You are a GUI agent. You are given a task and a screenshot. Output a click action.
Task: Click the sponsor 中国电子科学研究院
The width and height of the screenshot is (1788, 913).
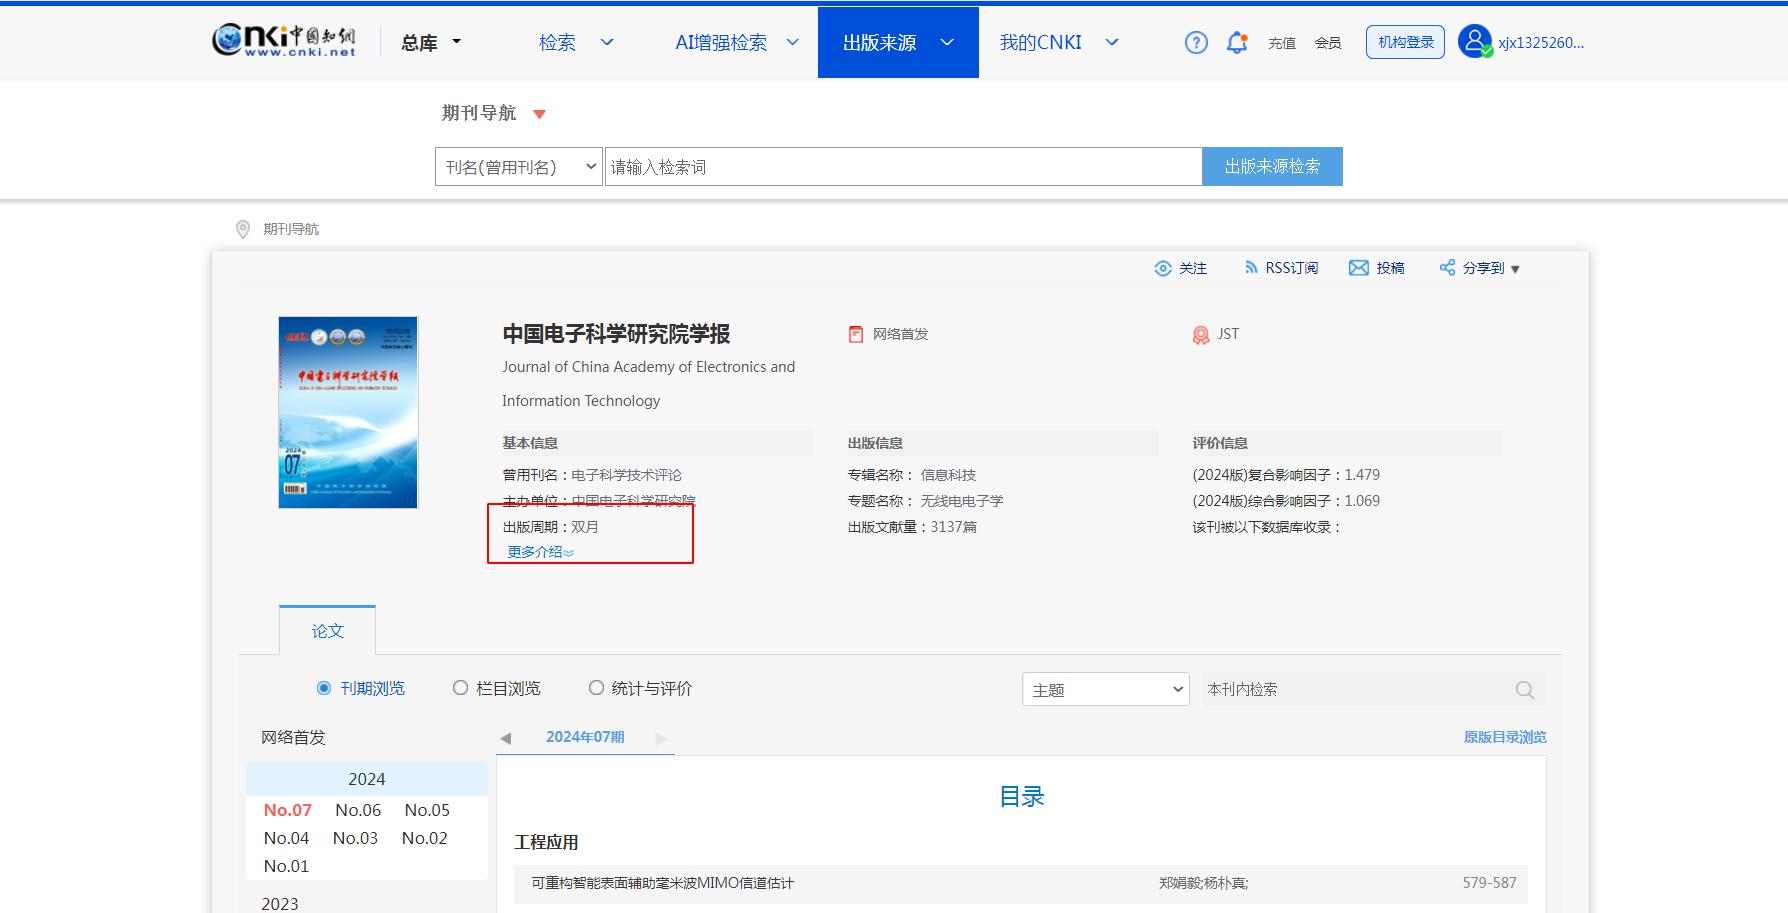633,501
